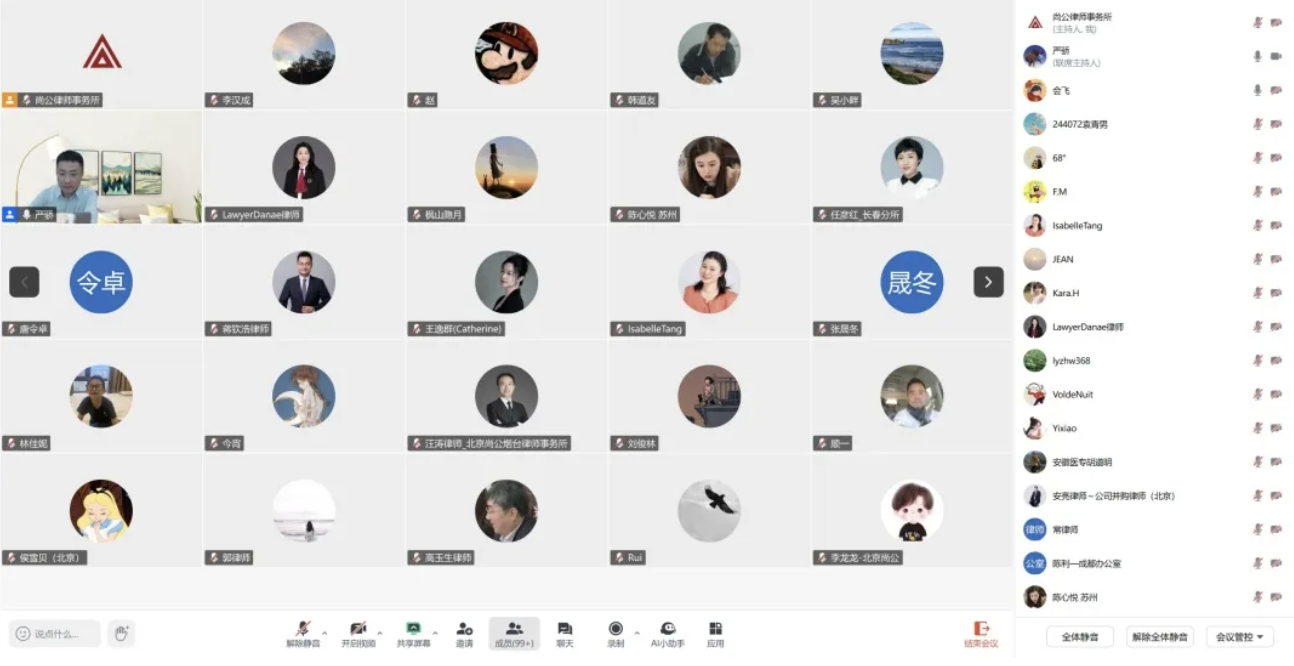Expand video options arrow beside Start Video
Screen dimensions: 1294x666
(379, 632)
